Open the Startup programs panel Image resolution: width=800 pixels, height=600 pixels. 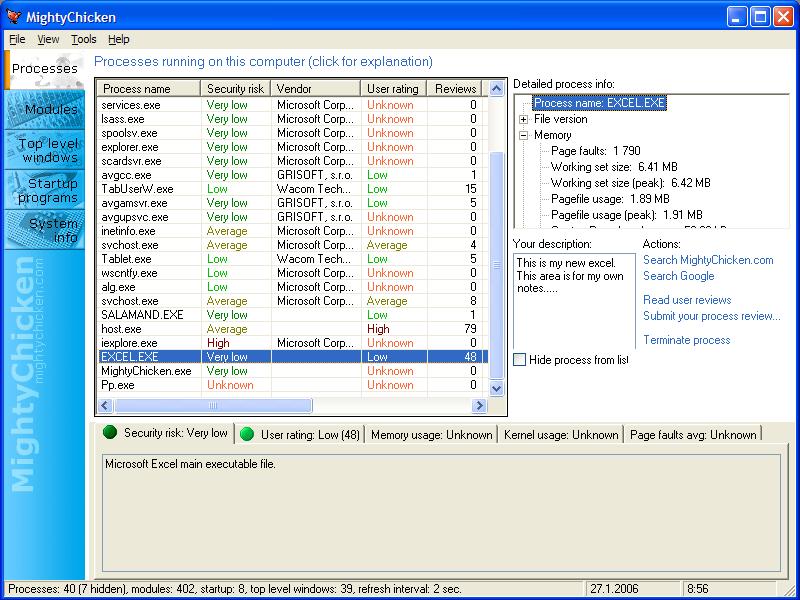click(x=44, y=190)
